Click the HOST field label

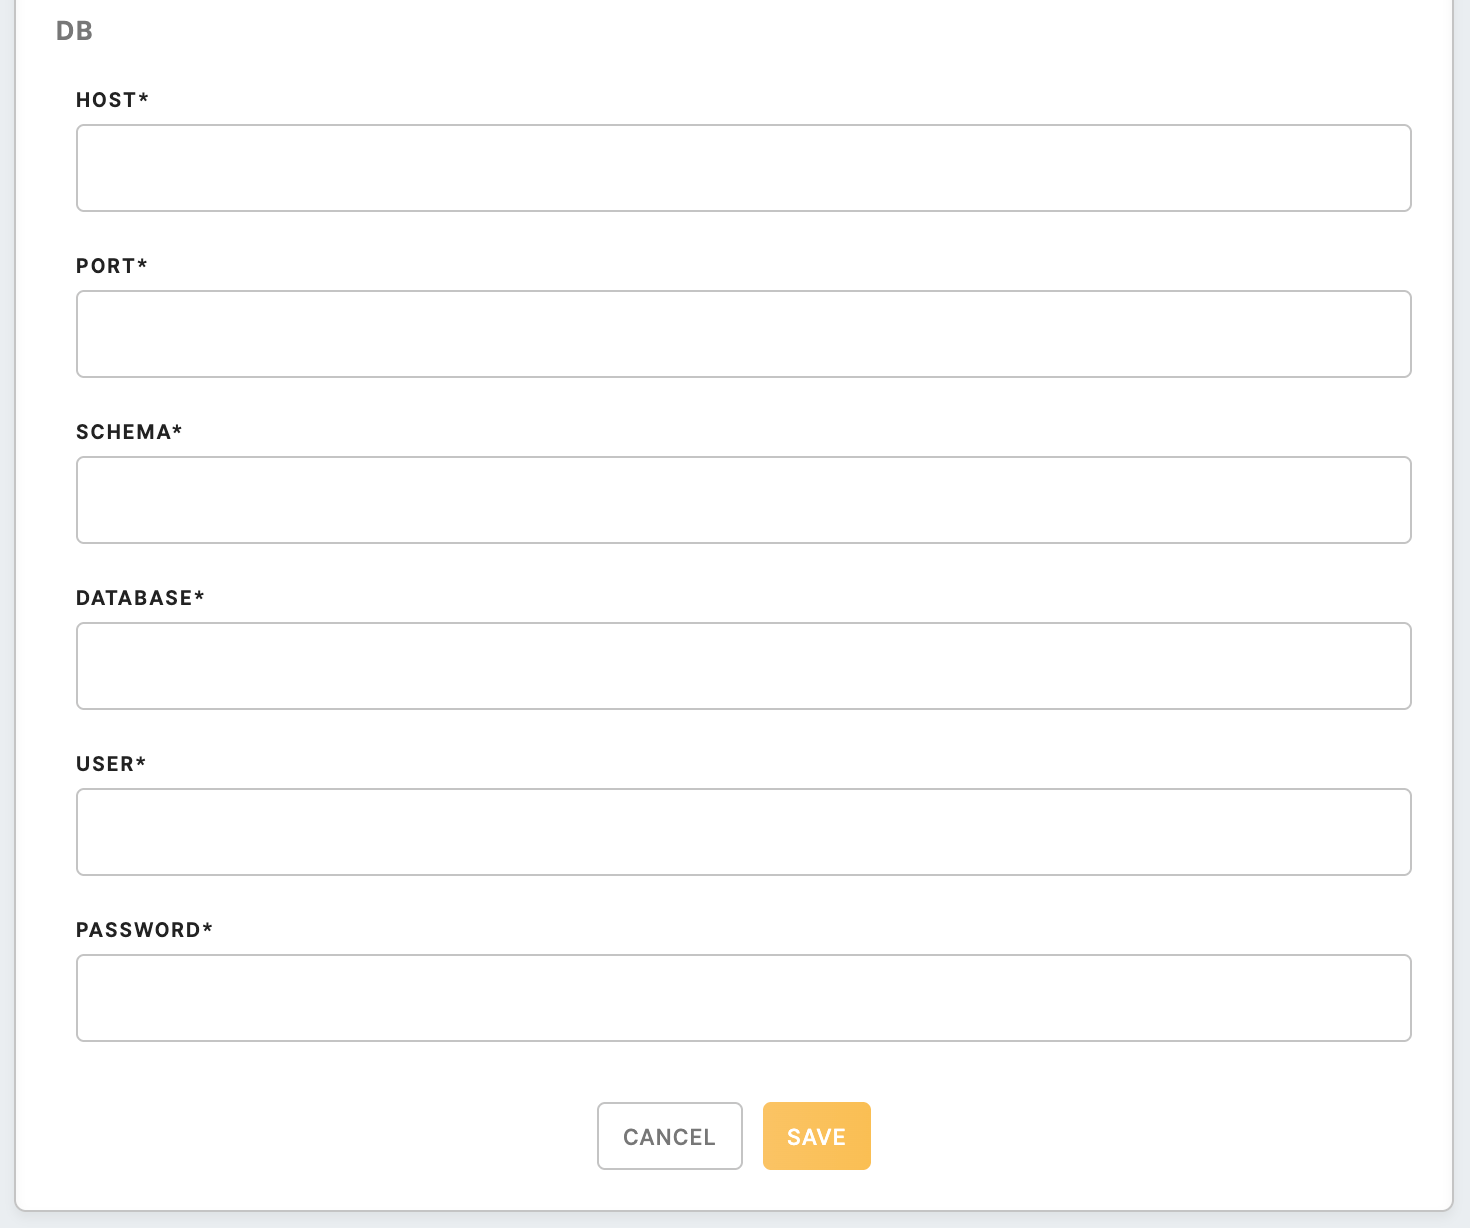coord(106,100)
